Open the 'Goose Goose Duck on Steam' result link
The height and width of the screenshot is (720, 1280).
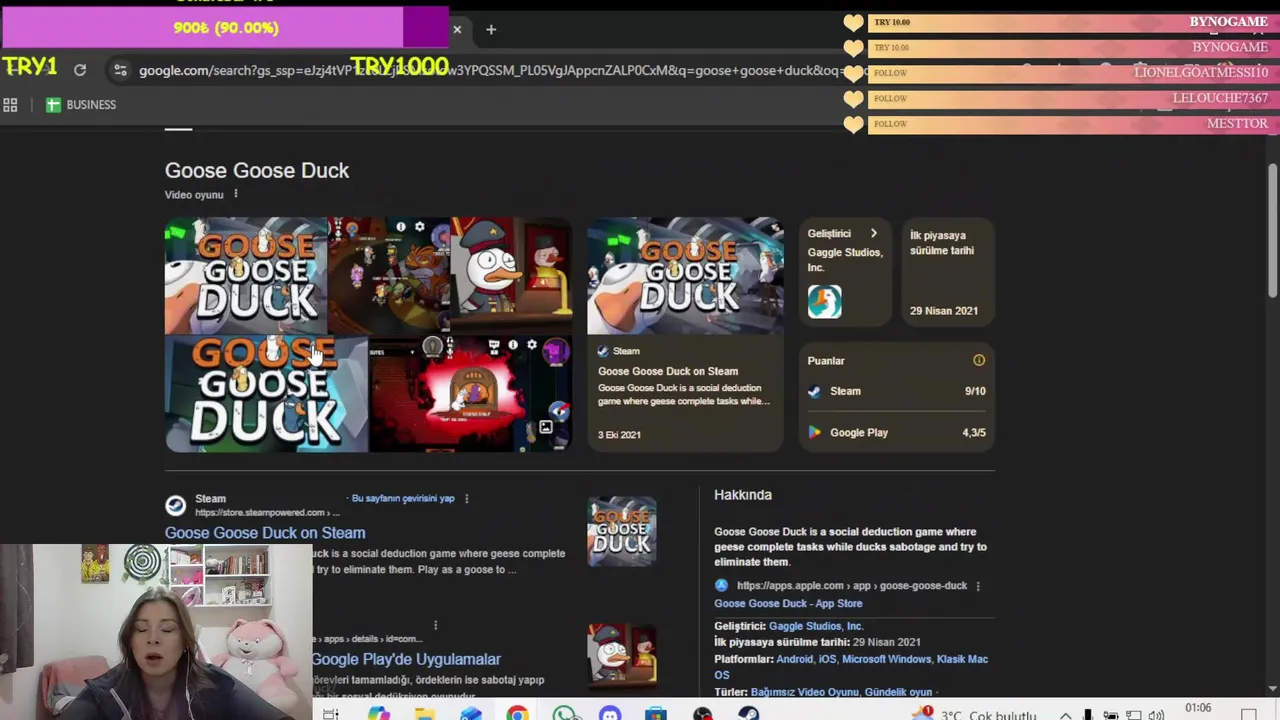(265, 533)
